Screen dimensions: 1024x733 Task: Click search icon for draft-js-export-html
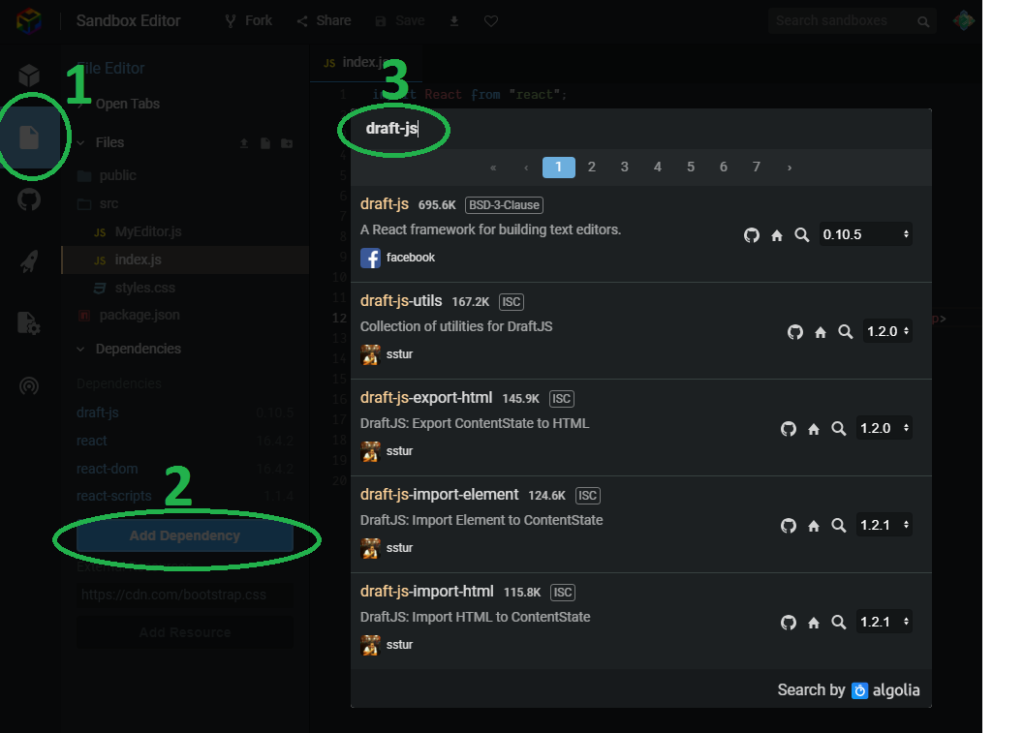(838, 429)
